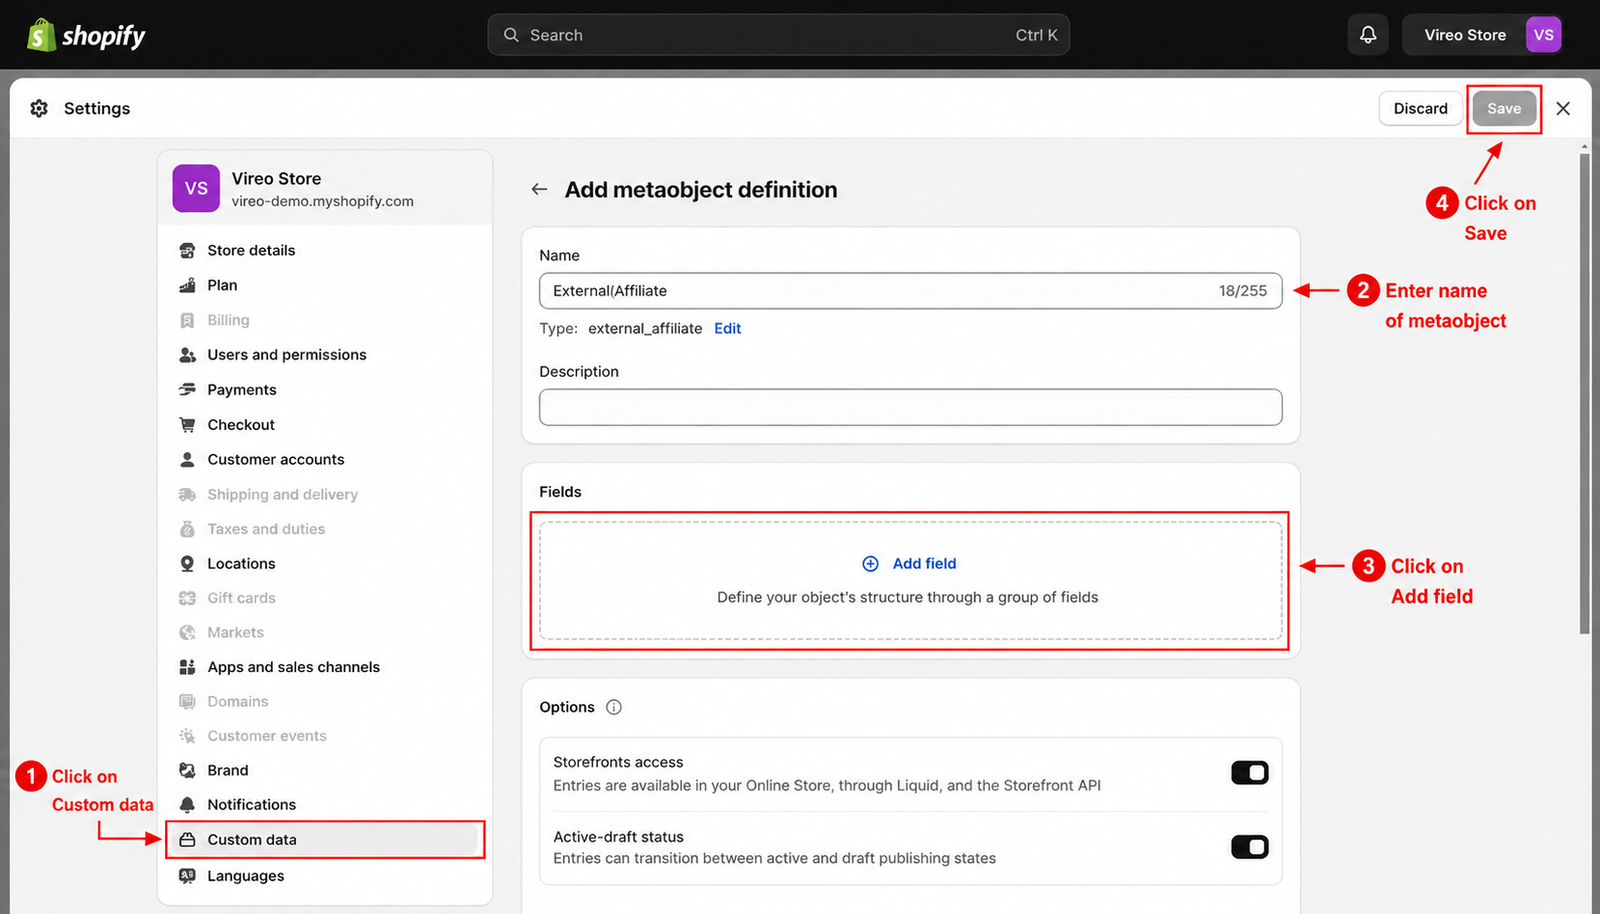
Task: Click the Notifications bell sidebar icon
Action: point(187,805)
